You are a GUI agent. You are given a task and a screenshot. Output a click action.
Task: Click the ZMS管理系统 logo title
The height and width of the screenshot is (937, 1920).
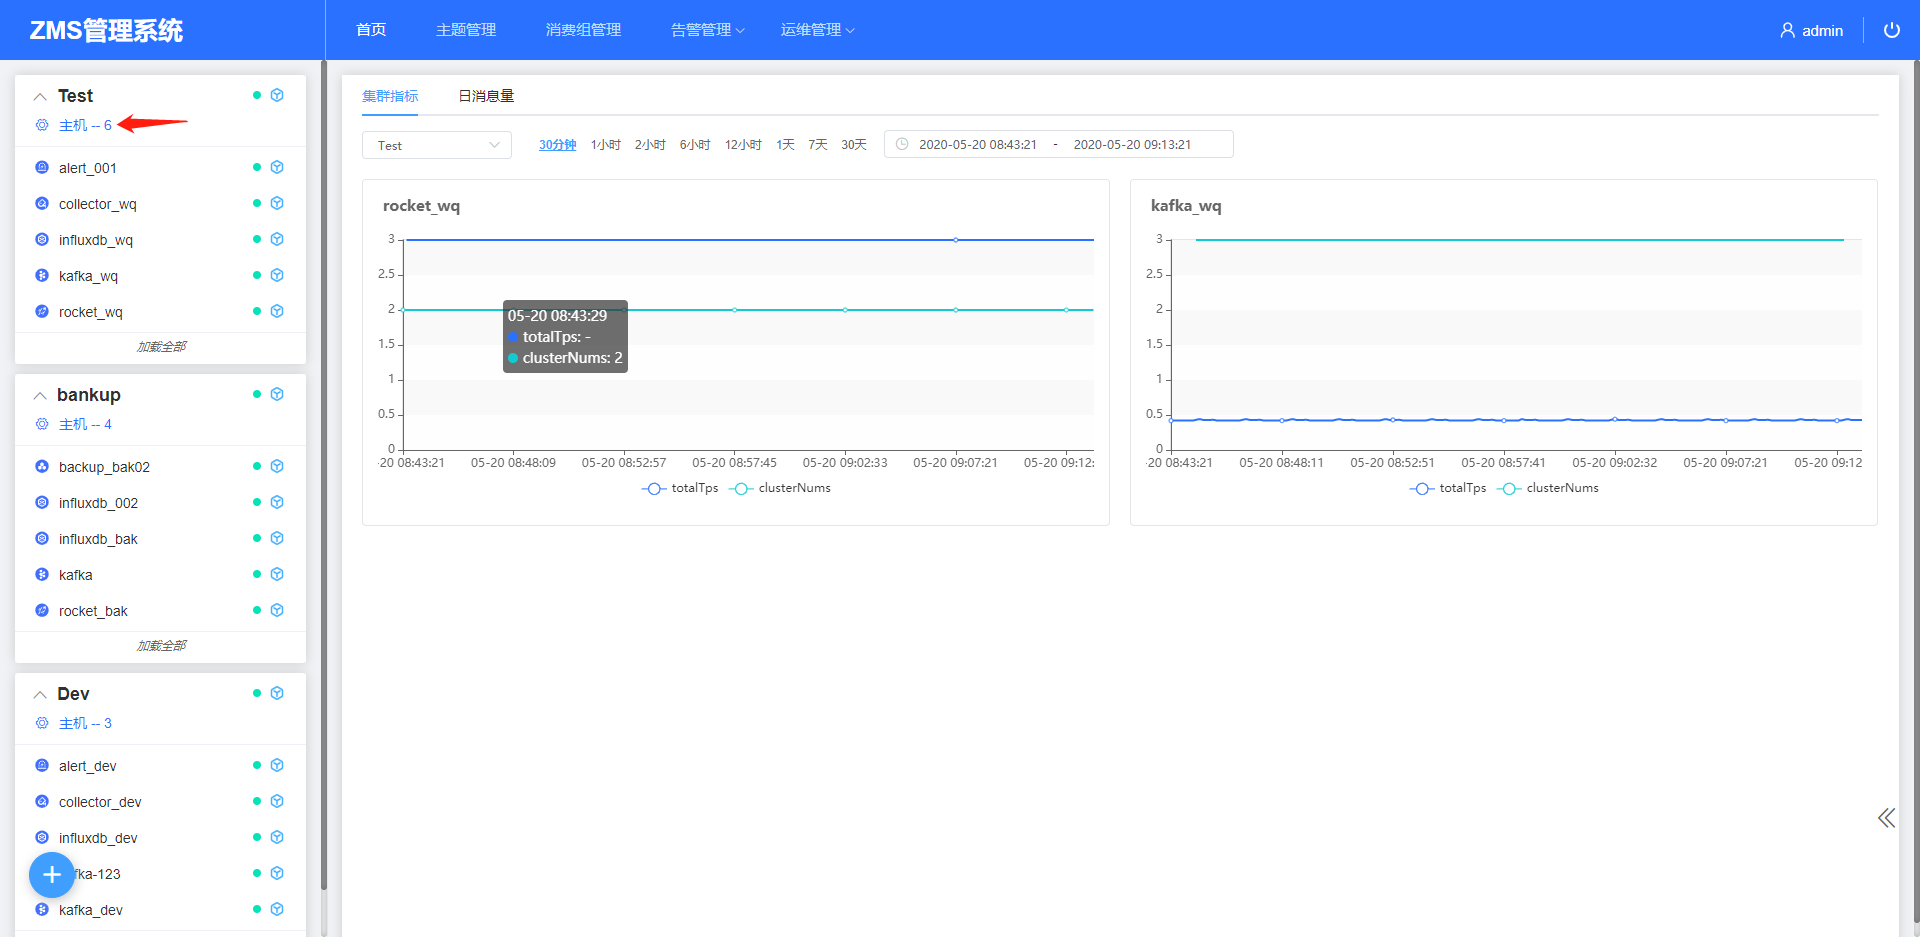coord(106,30)
